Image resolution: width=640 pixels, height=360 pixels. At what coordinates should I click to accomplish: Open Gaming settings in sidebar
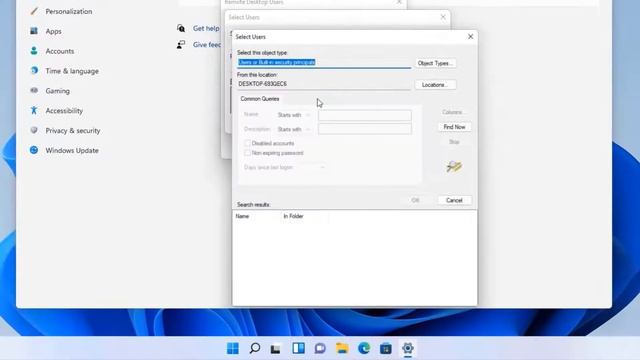click(57, 91)
